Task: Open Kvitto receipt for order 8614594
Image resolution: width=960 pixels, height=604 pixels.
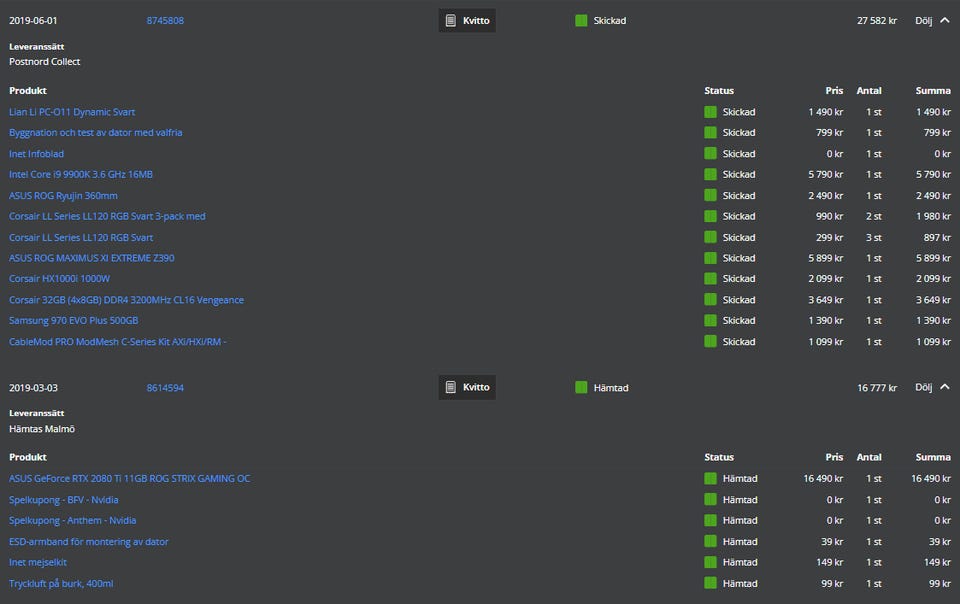Action: point(467,387)
